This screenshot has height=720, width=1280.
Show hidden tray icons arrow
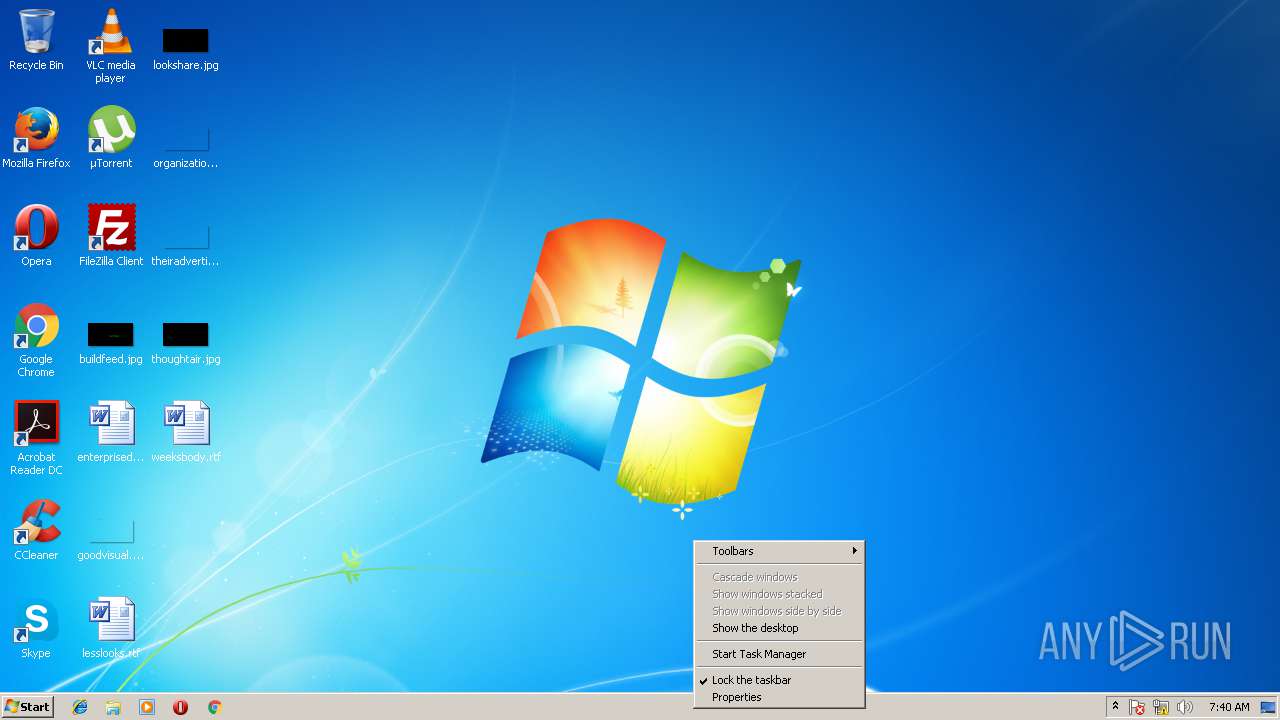tap(1115, 707)
